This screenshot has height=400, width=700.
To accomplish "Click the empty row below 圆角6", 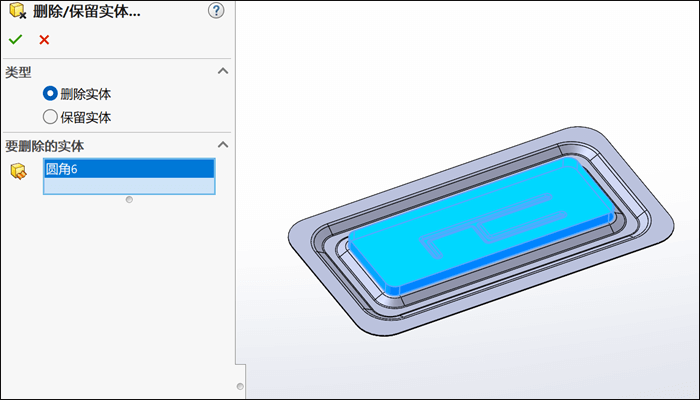I will tap(129, 186).
